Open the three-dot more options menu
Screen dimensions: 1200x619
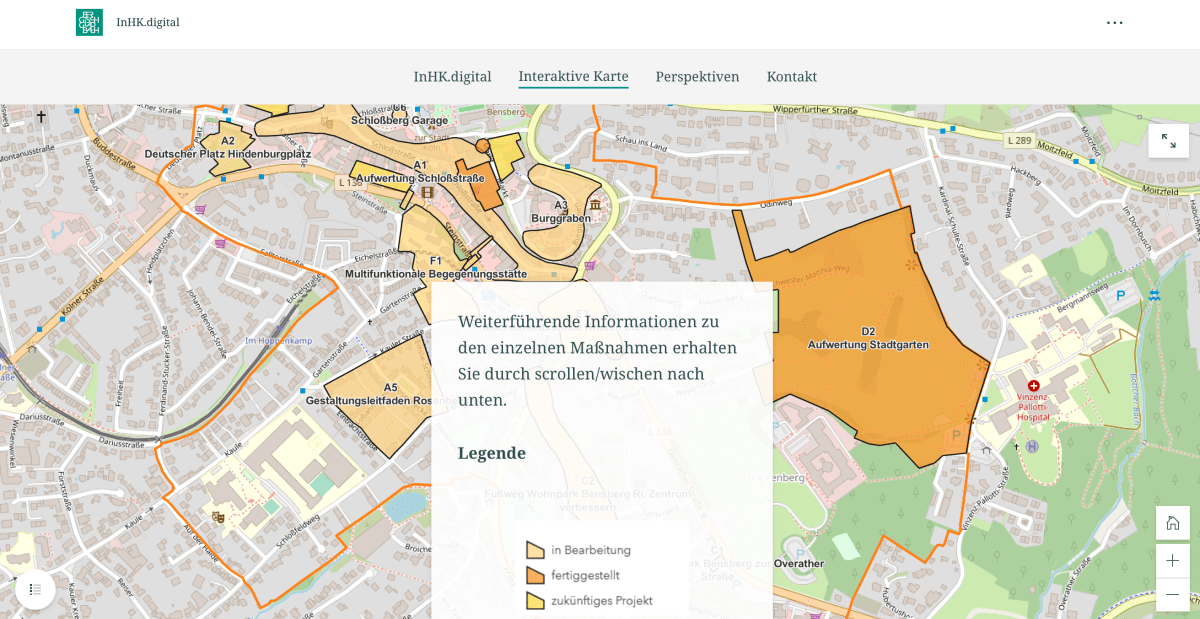pos(1114,23)
